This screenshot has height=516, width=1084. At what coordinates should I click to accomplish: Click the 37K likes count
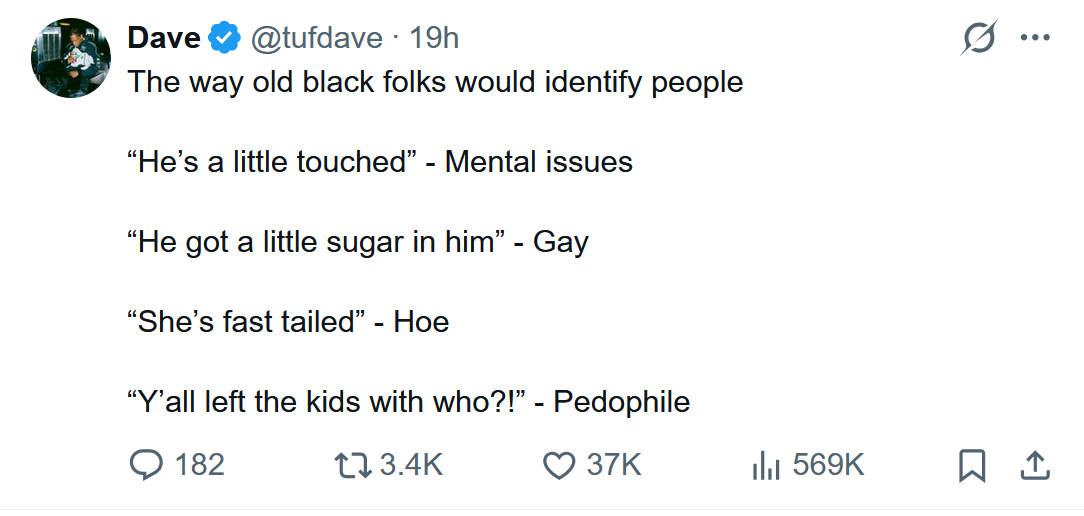[x=613, y=464]
